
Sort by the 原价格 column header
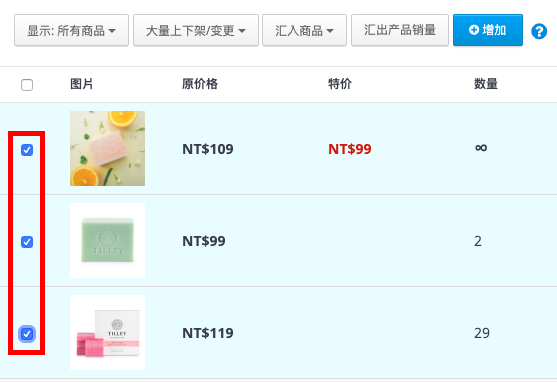click(200, 84)
